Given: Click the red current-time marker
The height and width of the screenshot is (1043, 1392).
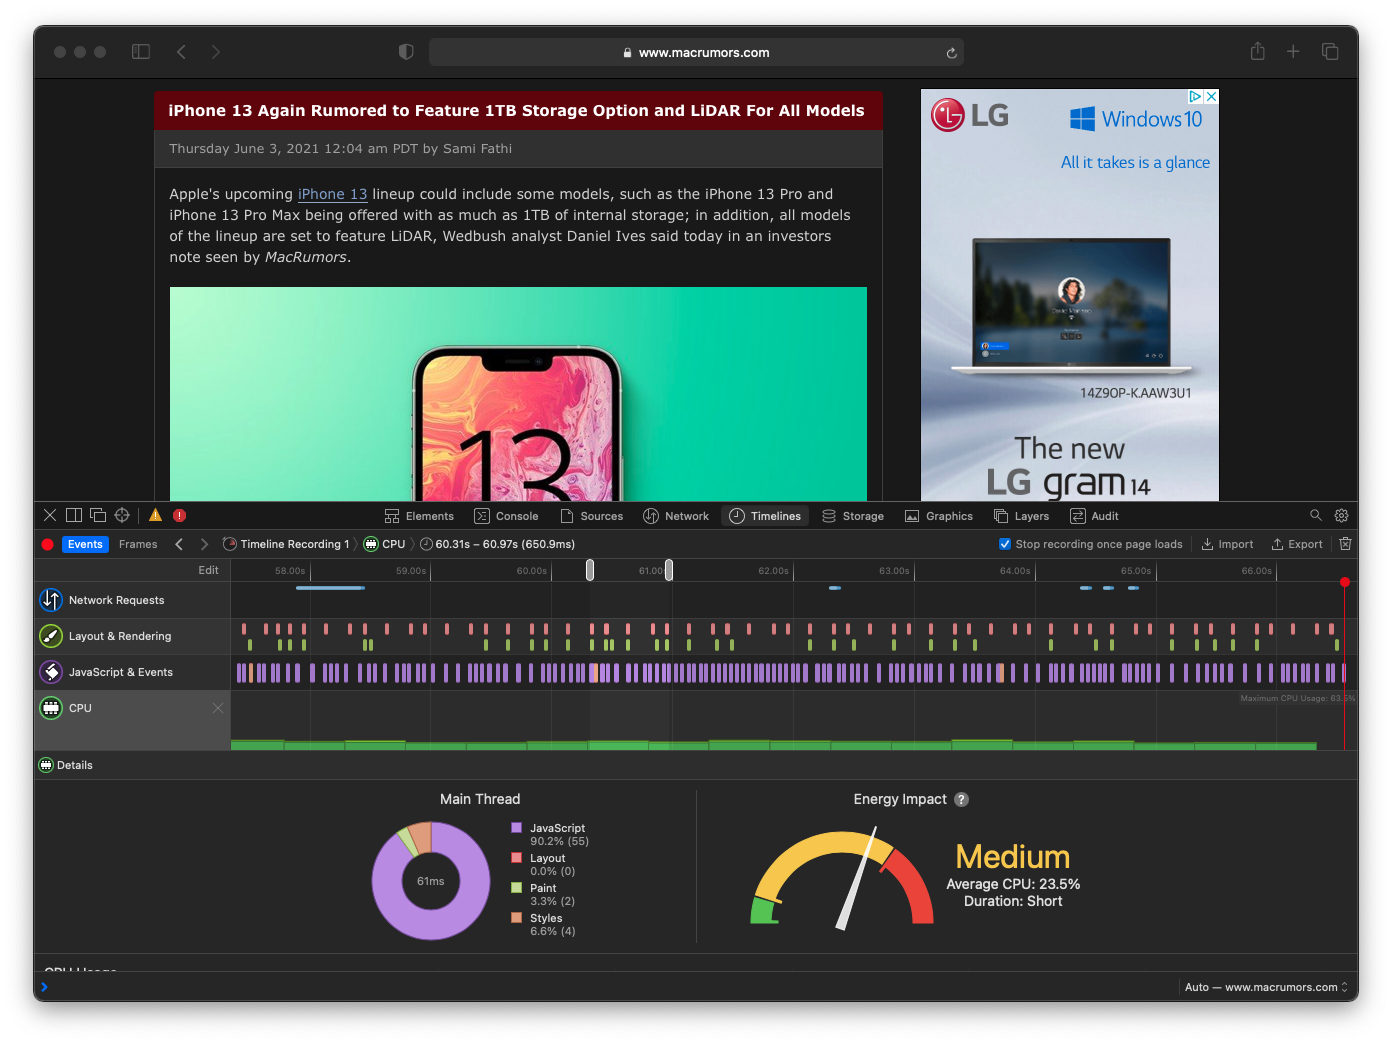Looking at the screenshot, I should tap(1345, 582).
